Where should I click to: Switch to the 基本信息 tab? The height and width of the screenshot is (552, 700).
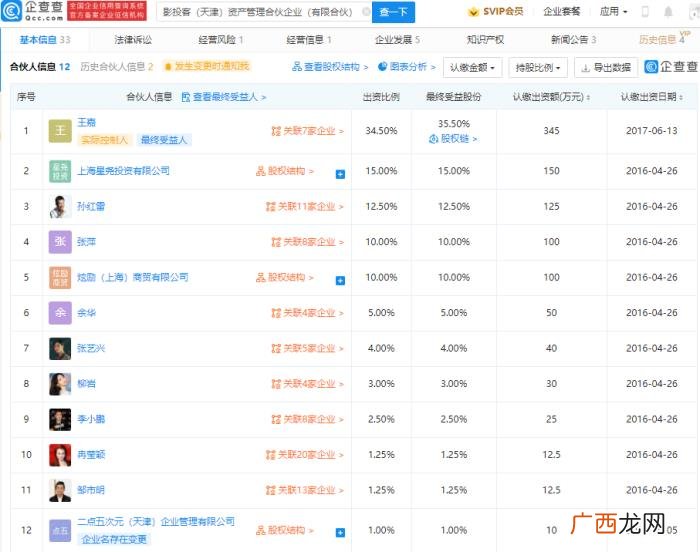click(45, 40)
